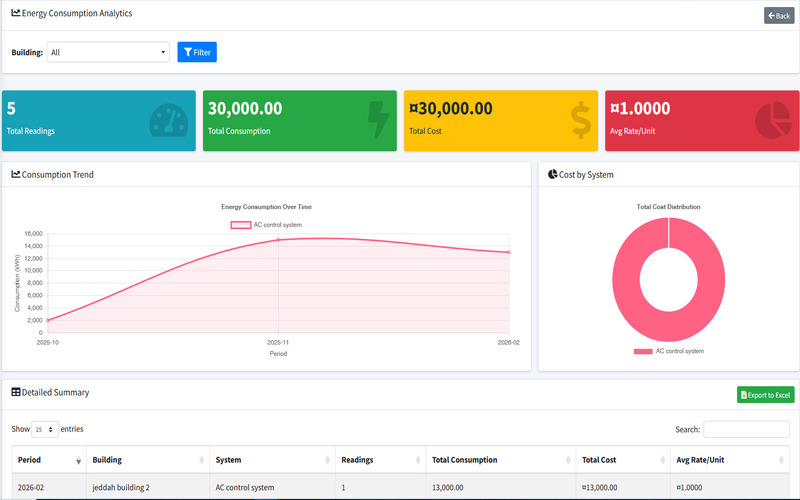Click the pie icon beside Cost by System
The image size is (800, 500).
tap(553, 174)
